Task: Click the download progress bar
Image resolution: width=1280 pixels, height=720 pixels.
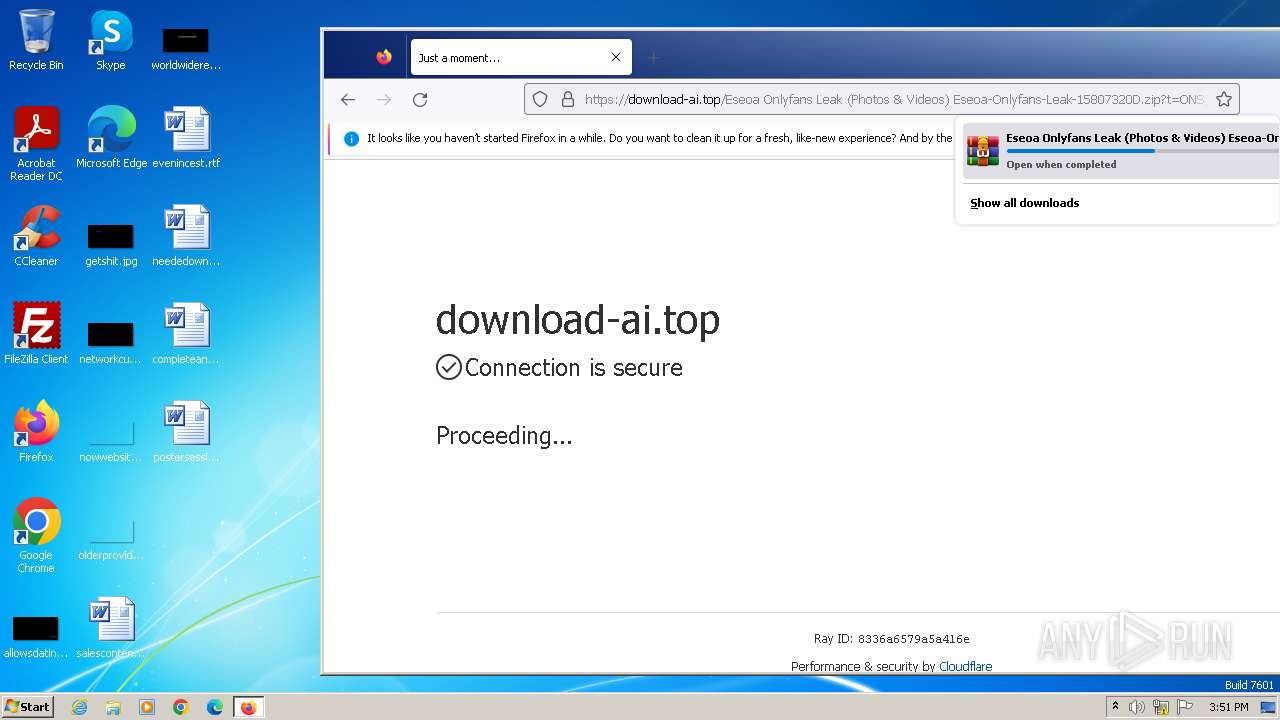Action: click(x=1142, y=151)
